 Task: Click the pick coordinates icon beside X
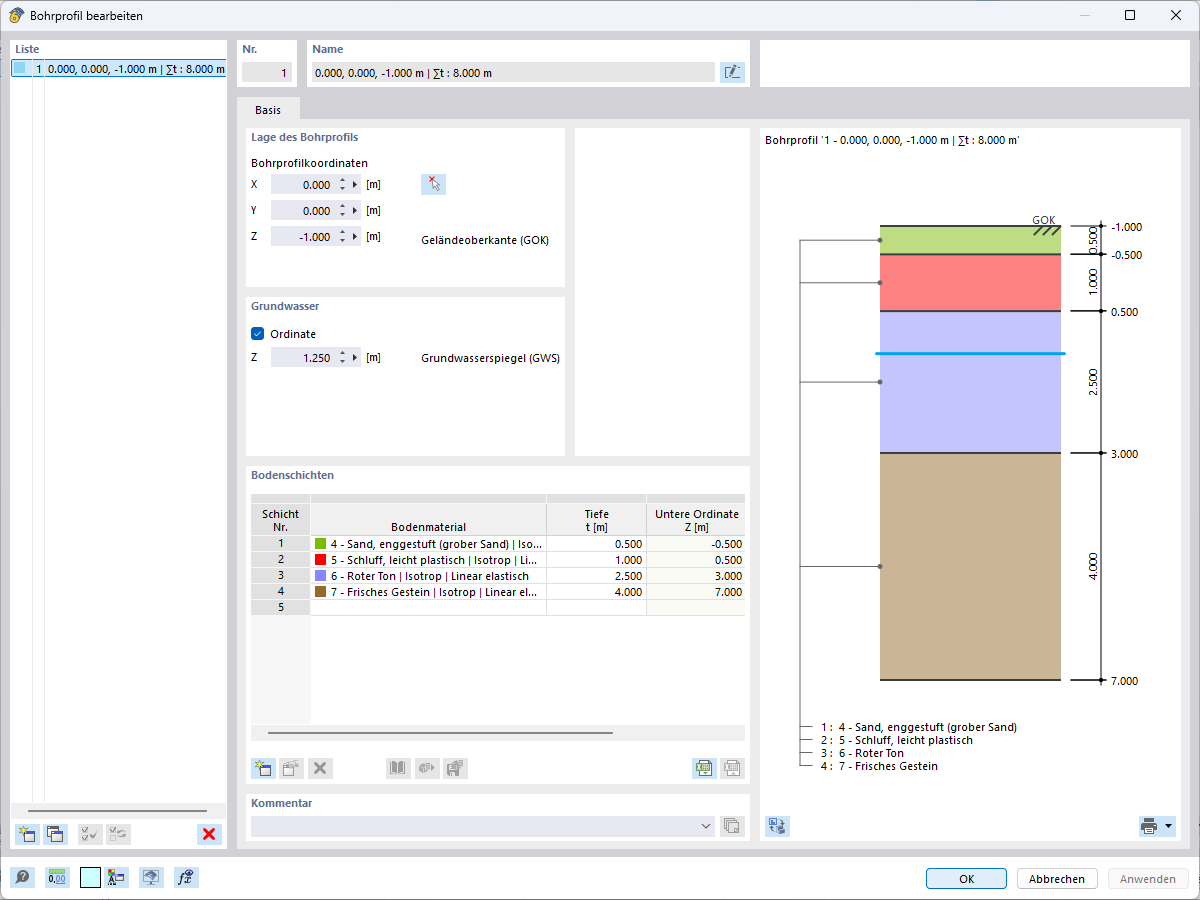[433, 184]
